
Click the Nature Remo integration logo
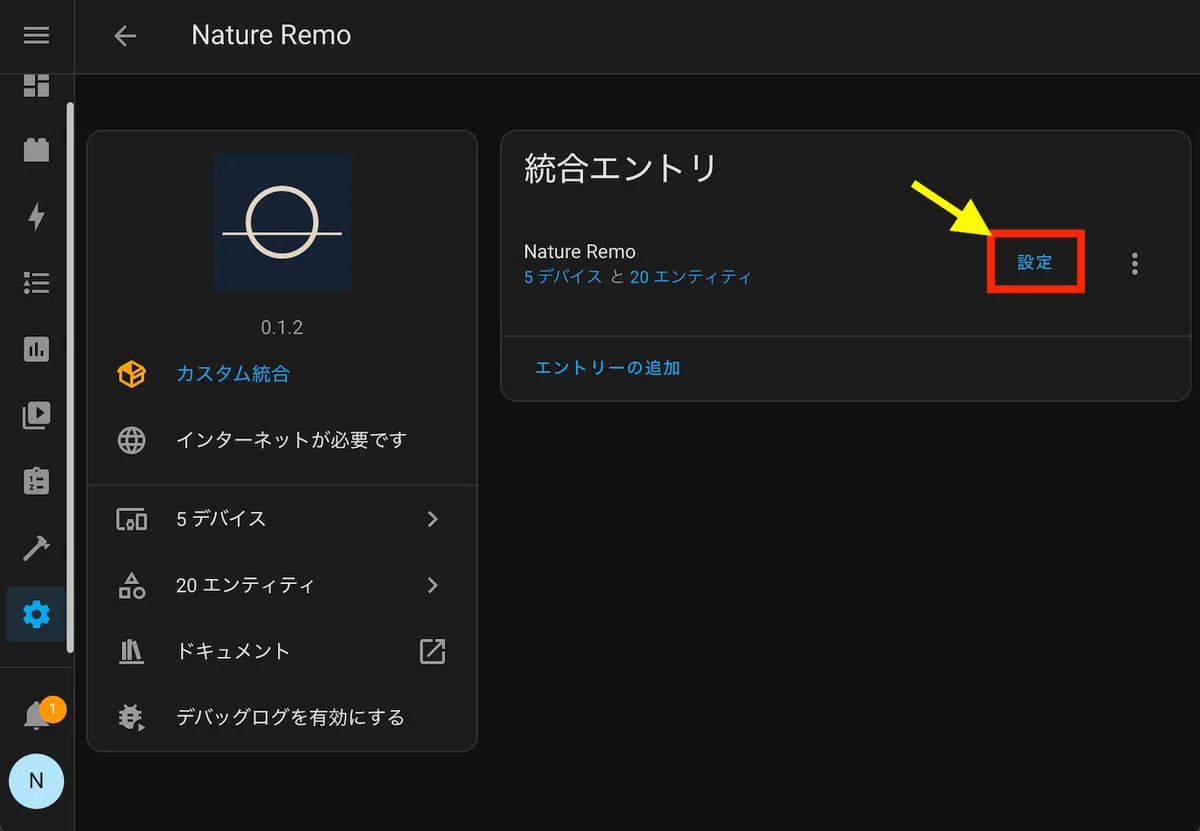282,222
